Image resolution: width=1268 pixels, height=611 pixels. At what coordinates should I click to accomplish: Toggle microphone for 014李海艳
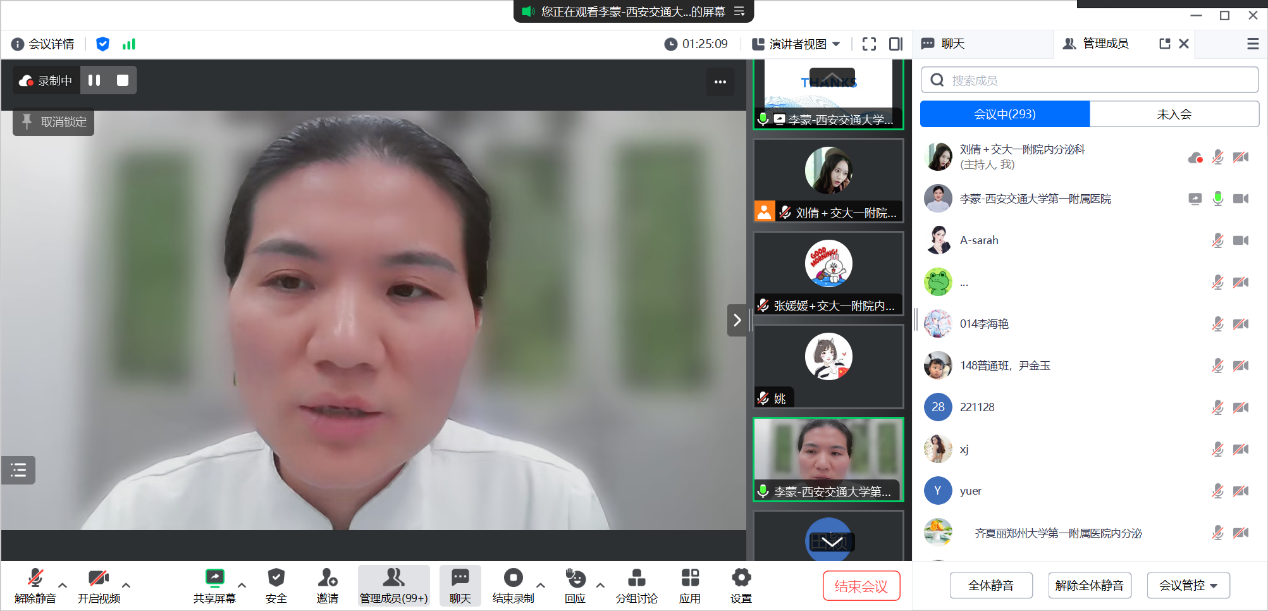[1218, 324]
